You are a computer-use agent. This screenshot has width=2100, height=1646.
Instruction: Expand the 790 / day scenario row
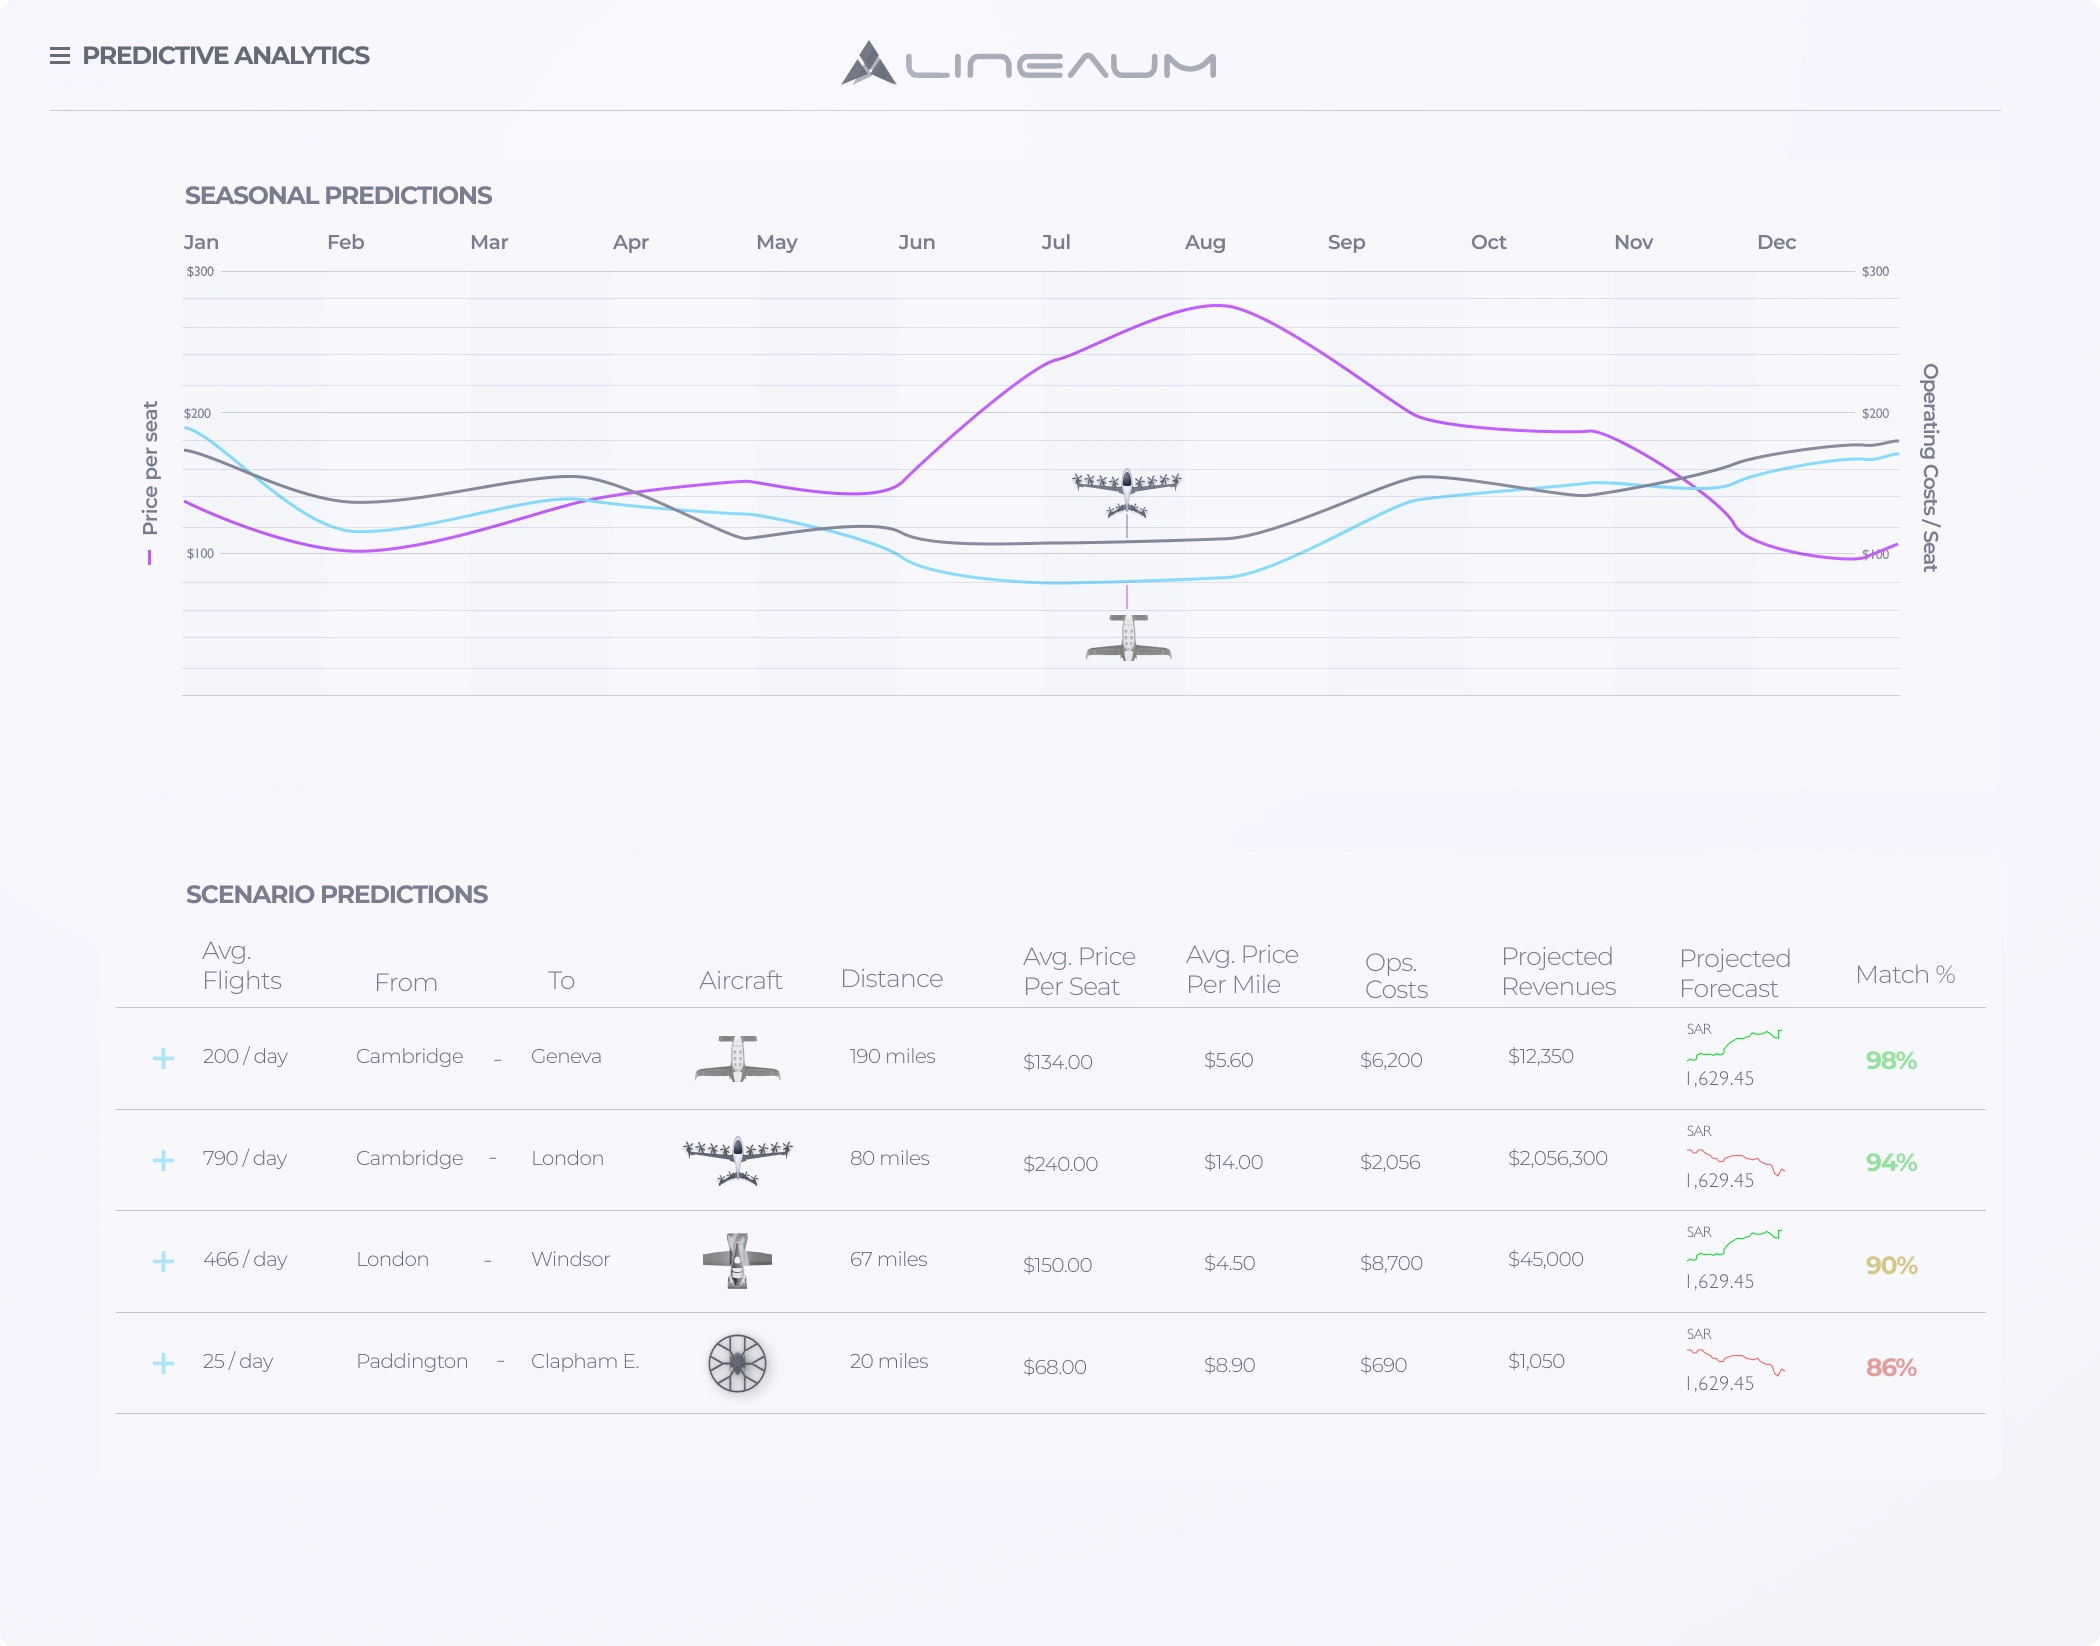tap(163, 1160)
